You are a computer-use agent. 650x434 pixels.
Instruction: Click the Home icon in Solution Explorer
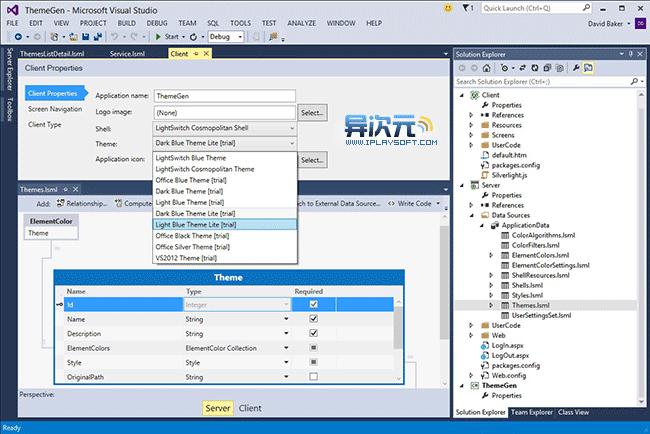(x=487, y=68)
